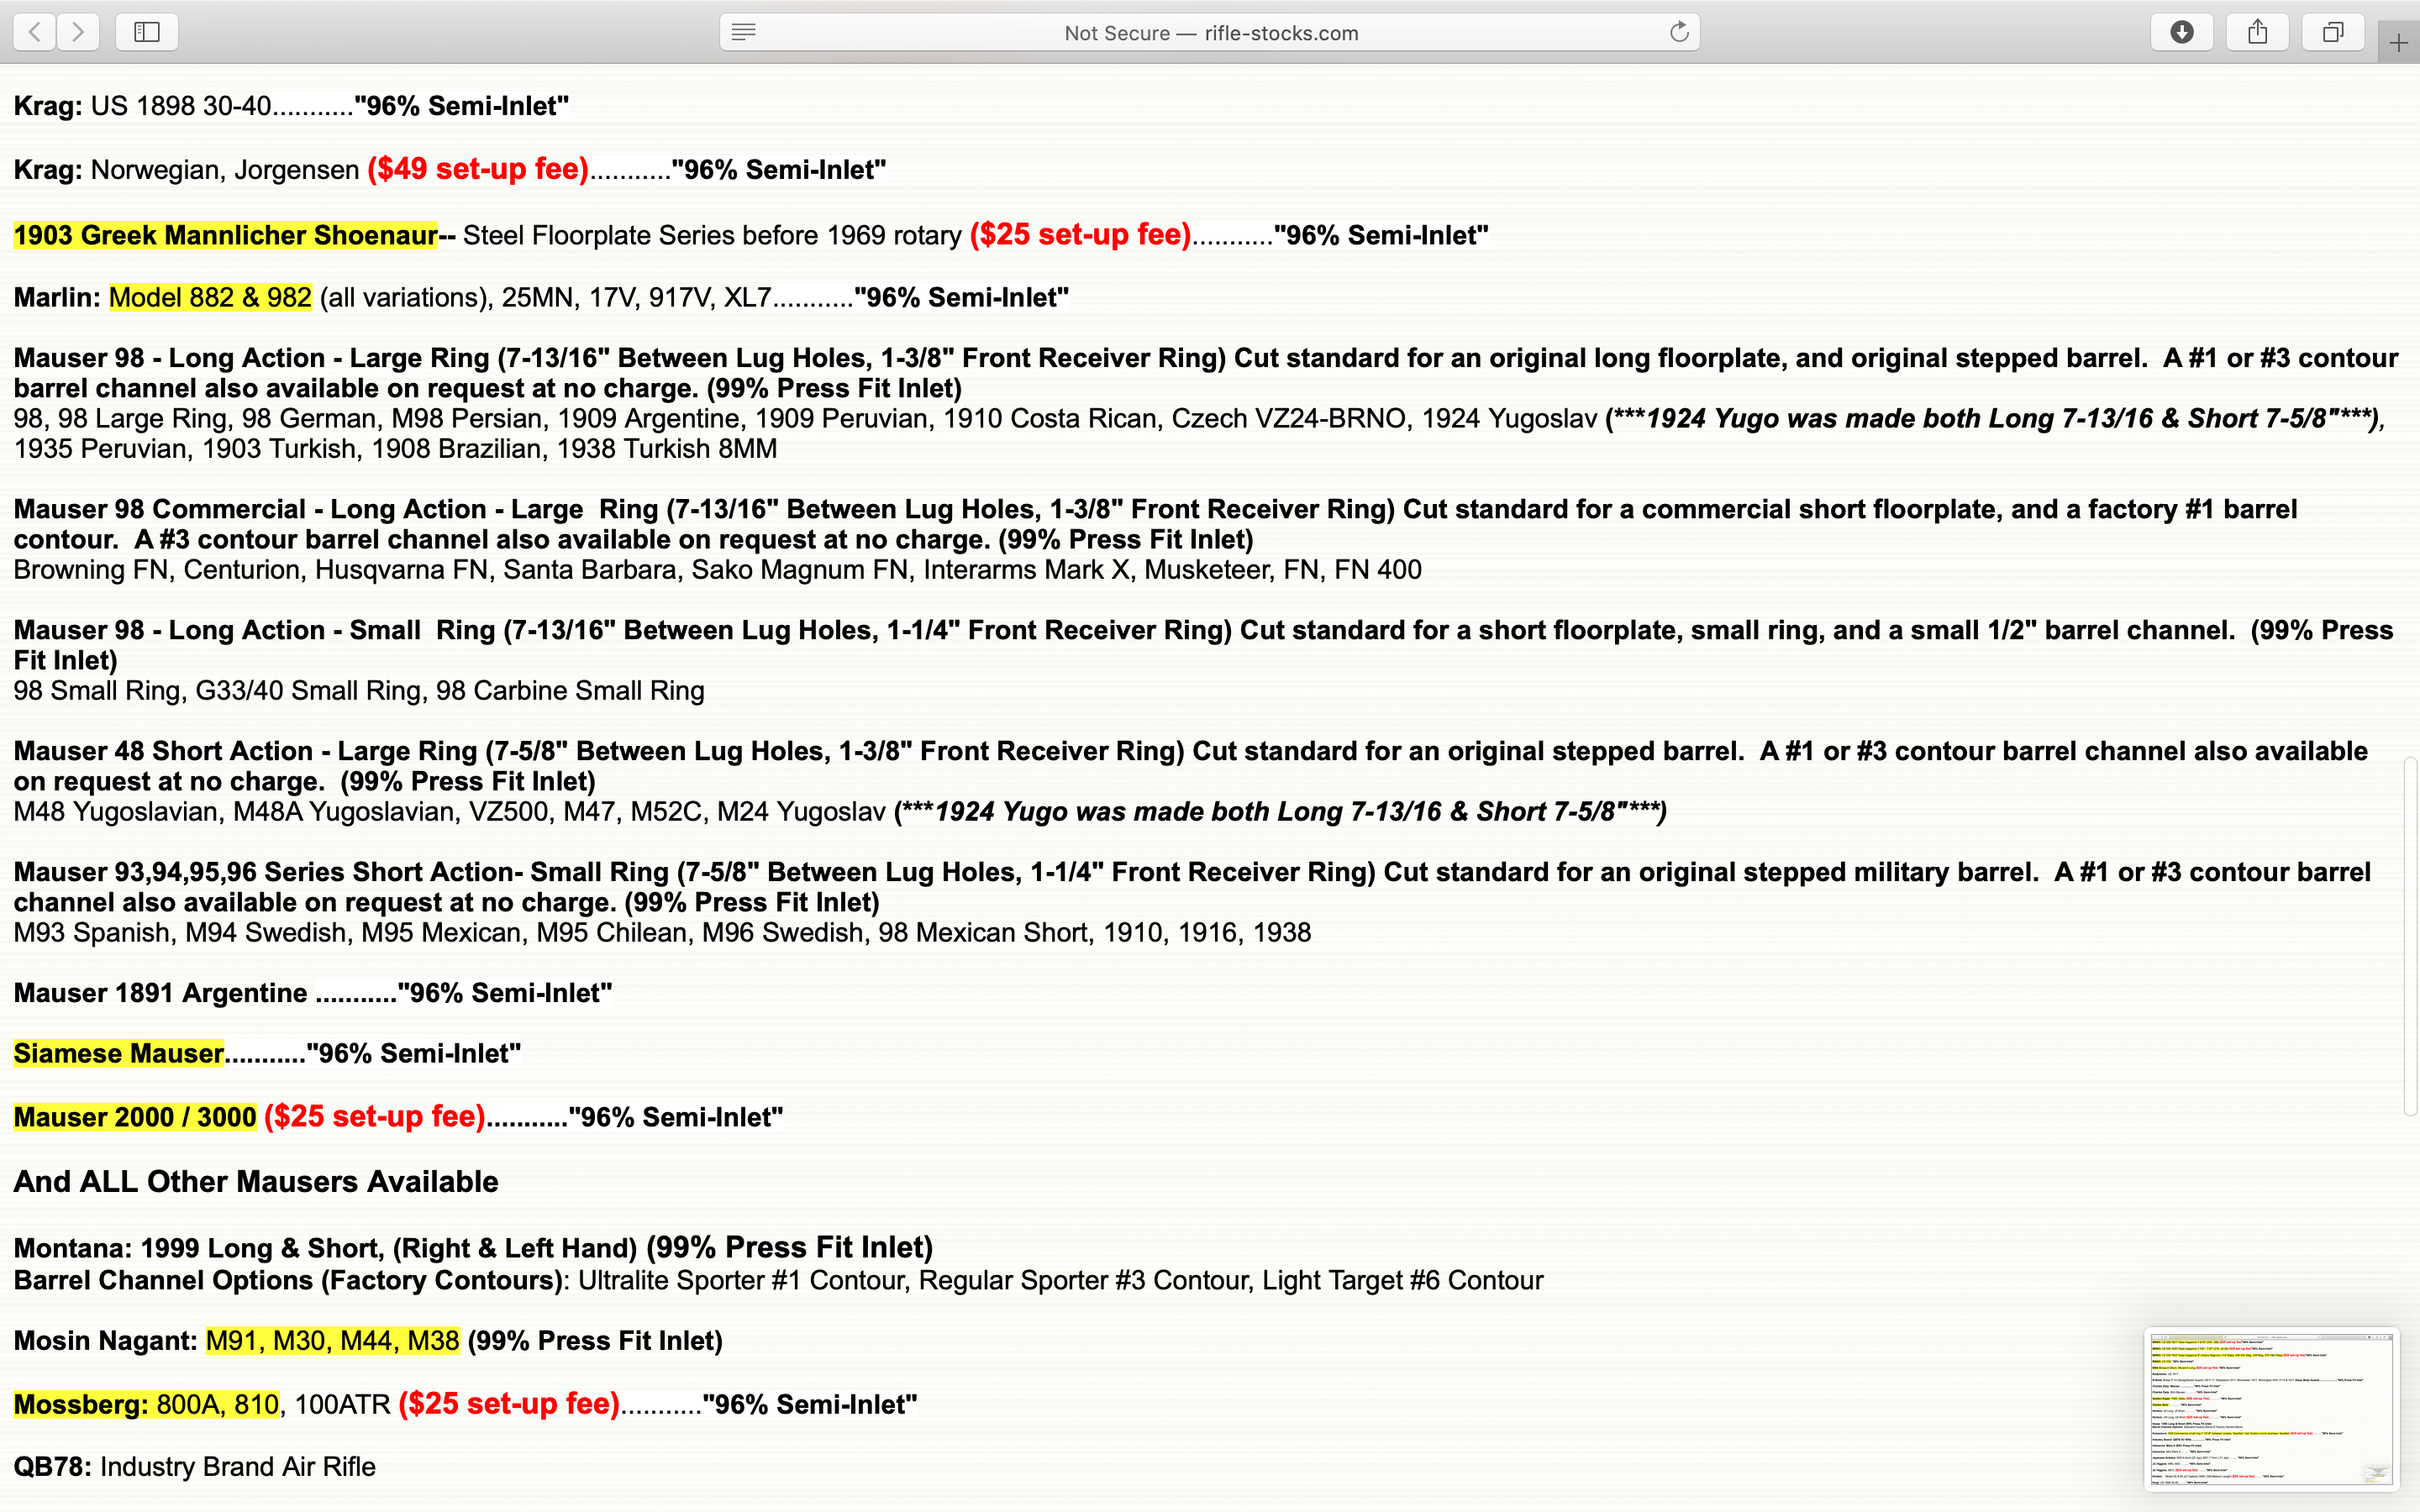Reload the rifle-stocks.com page

1679,32
